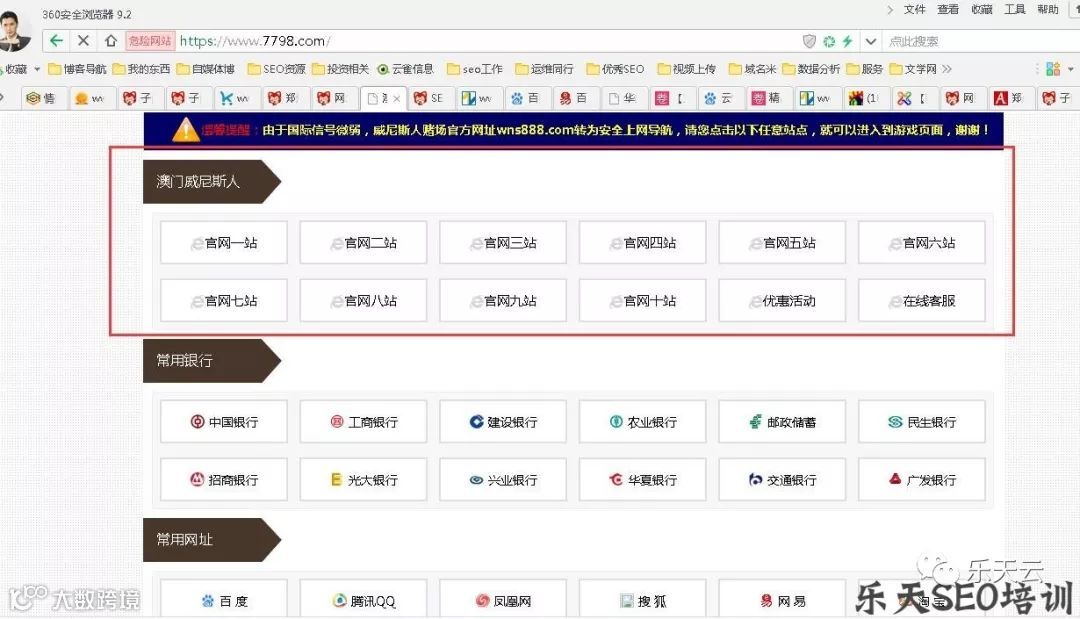Switch to the 精 tab
Screen dimensions: 1080x619
click(x=767, y=98)
